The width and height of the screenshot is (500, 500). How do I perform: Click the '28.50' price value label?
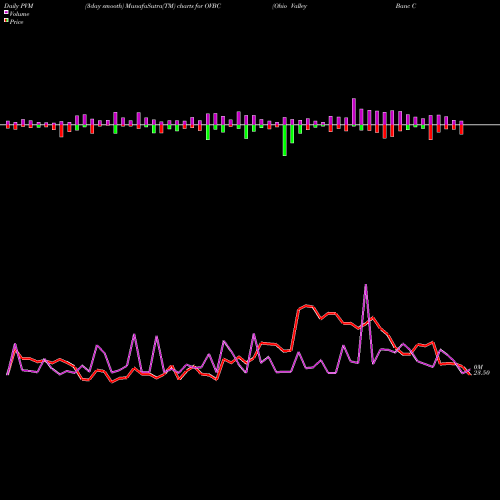tap(482, 373)
